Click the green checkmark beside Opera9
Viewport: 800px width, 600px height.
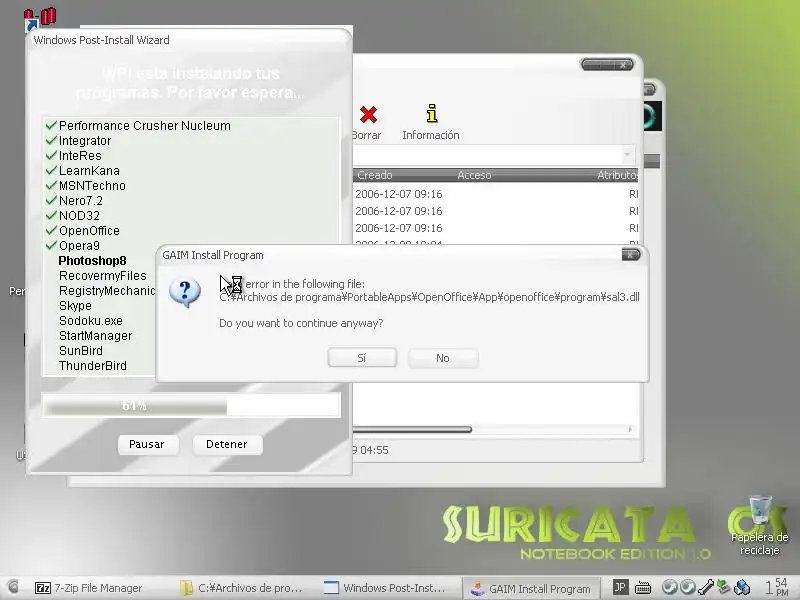coord(51,245)
